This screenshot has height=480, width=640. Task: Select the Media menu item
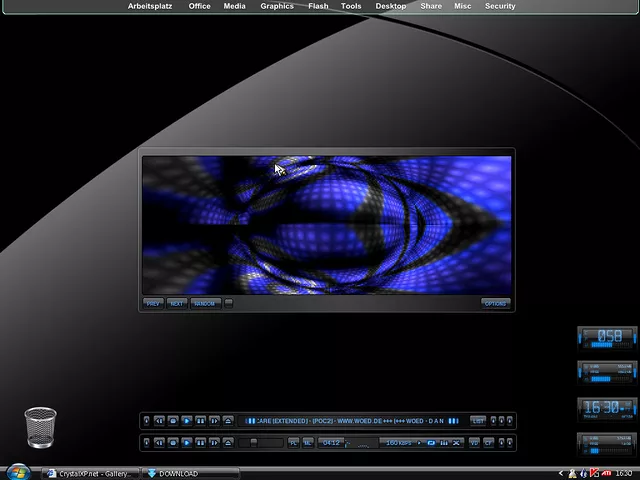tap(234, 6)
